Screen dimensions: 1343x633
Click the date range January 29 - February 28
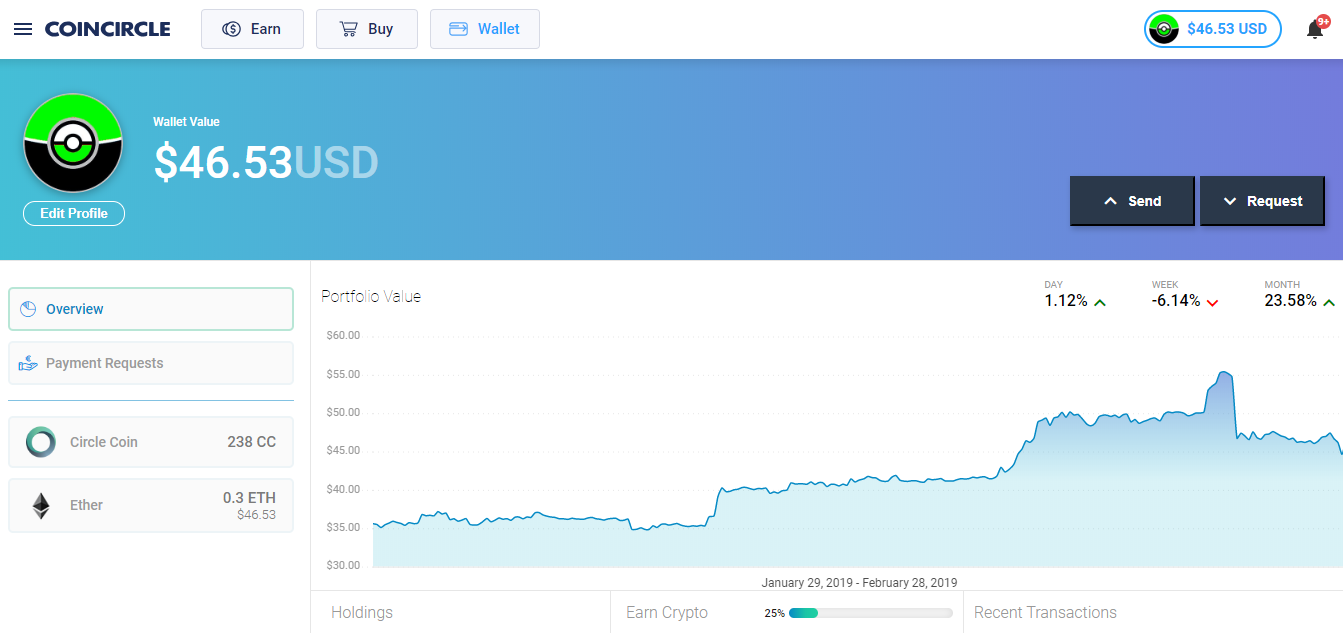pos(859,582)
